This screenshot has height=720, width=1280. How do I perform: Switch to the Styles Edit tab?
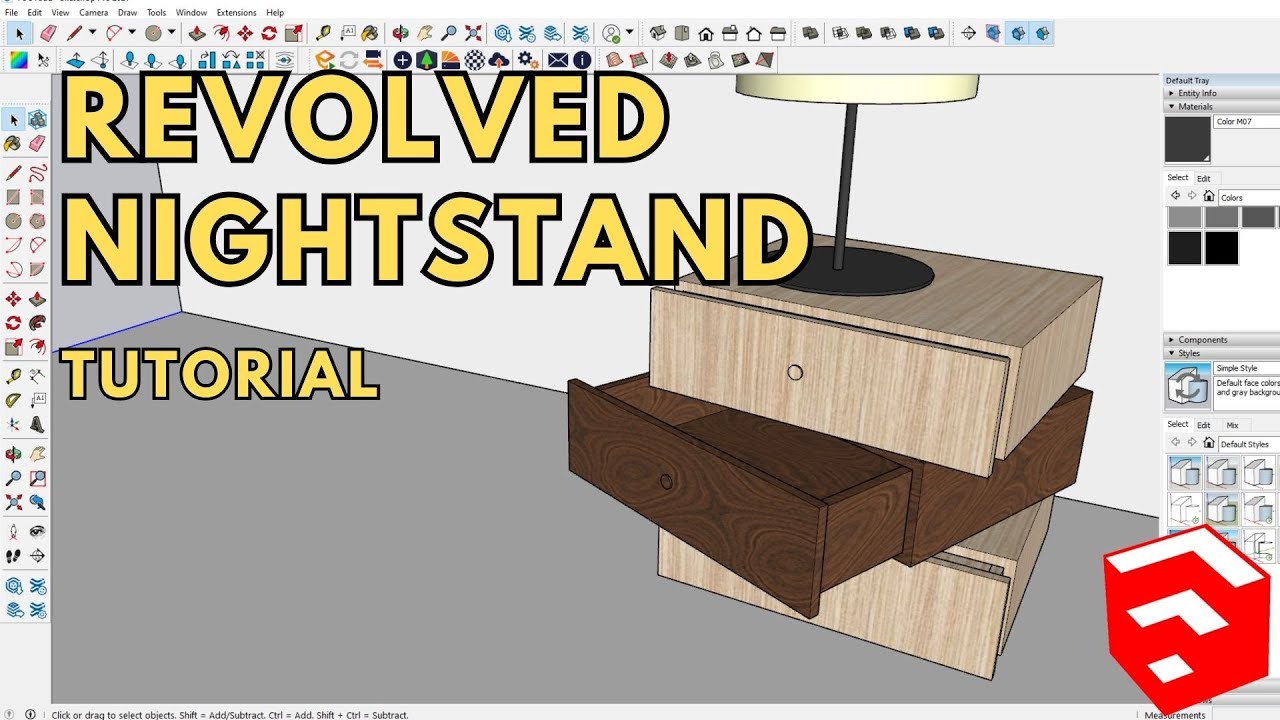[x=1204, y=425]
